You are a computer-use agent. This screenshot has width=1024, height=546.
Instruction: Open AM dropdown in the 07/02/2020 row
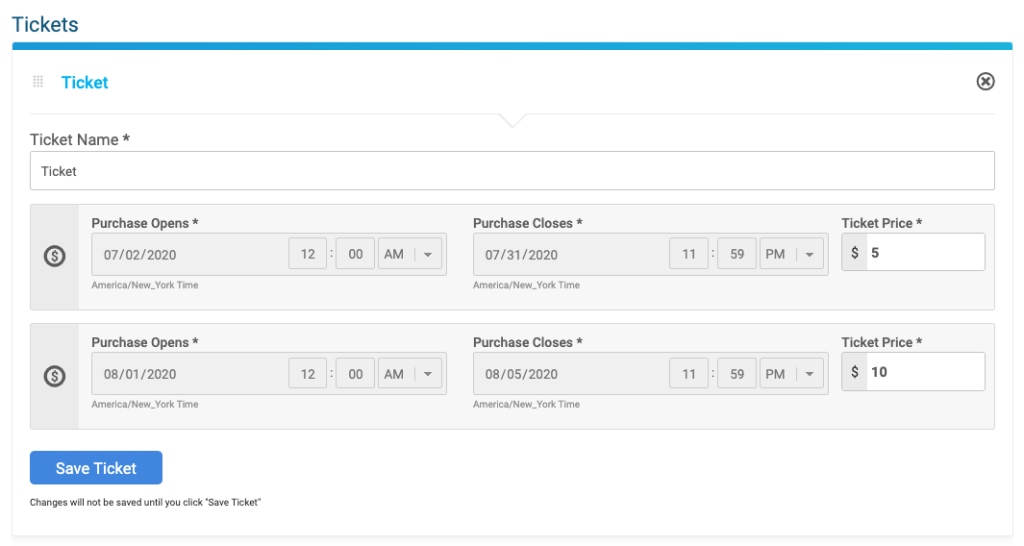click(x=410, y=254)
